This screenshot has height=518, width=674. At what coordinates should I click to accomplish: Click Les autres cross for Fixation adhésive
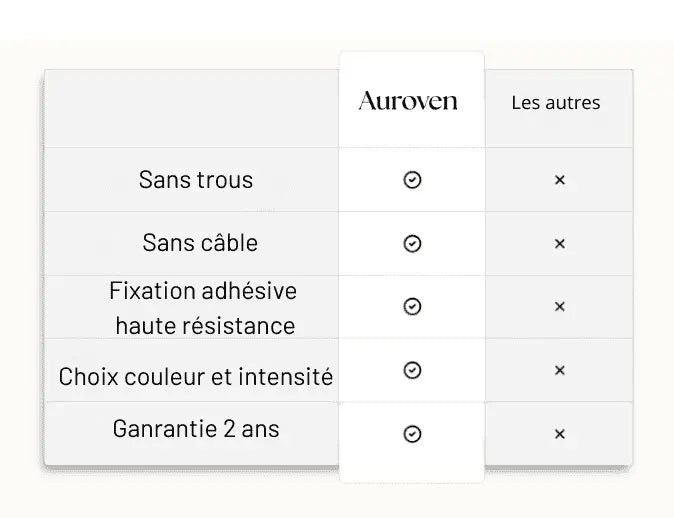pos(560,307)
